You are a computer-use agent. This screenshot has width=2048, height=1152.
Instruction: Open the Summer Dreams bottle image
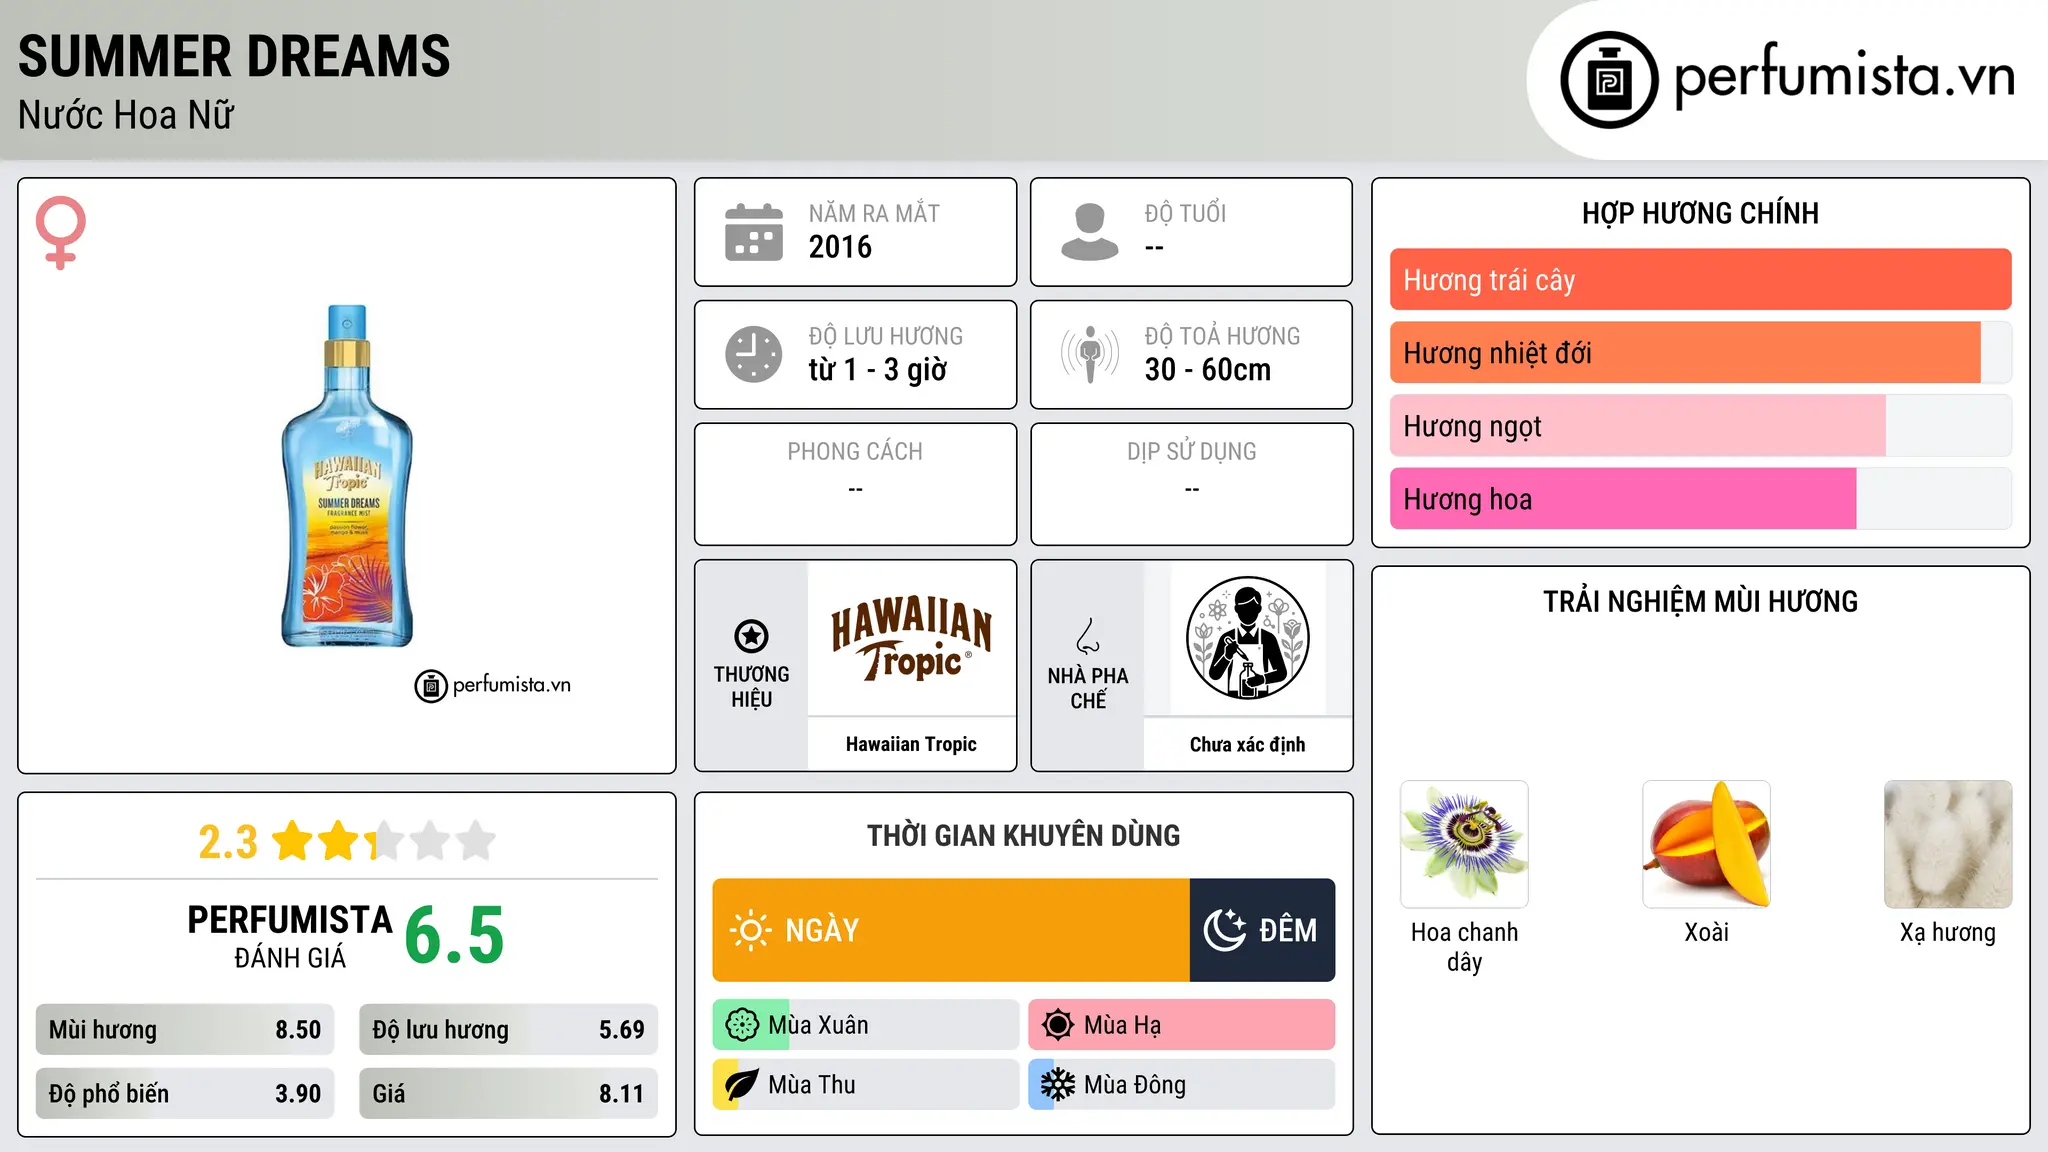[x=347, y=476]
